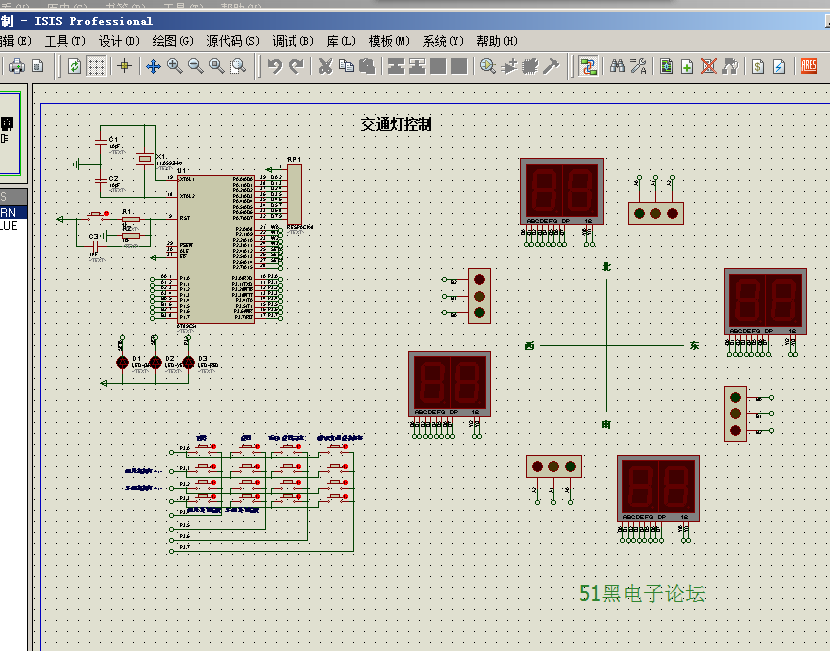Redraw the display with the refresh icon

coord(75,66)
